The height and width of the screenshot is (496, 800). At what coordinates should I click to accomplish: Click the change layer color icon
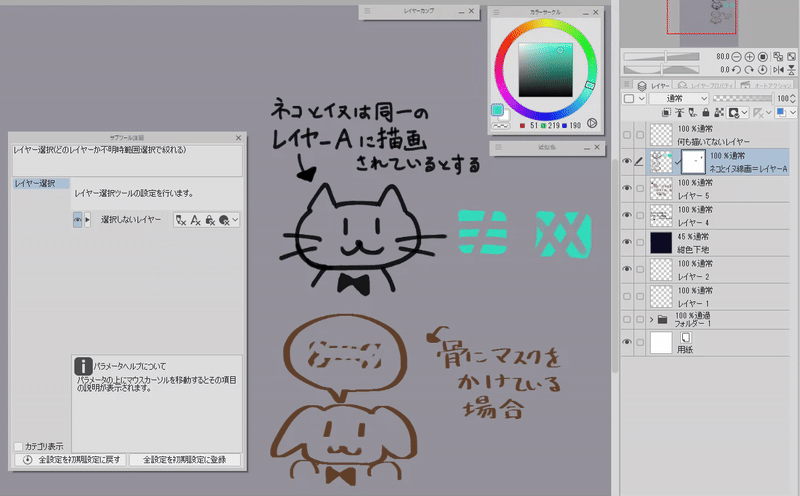781,112
